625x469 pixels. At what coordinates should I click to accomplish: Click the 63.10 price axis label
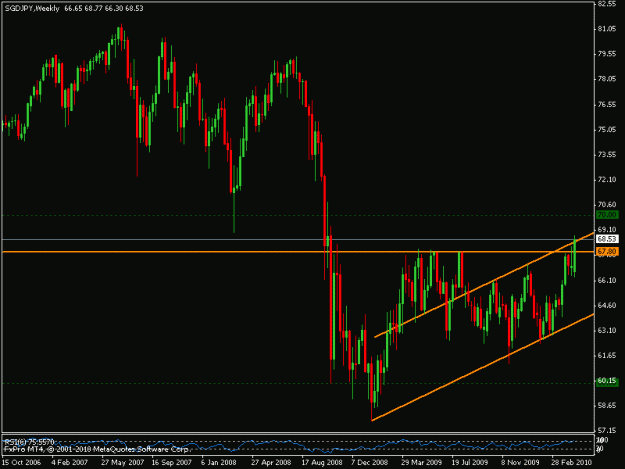point(607,330)
